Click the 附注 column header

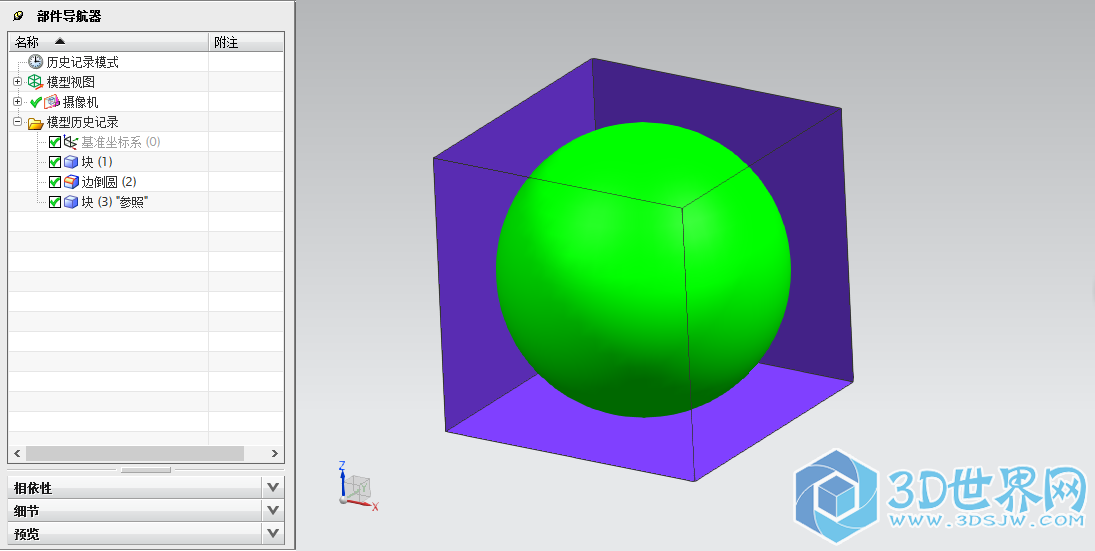pos(247,42)
